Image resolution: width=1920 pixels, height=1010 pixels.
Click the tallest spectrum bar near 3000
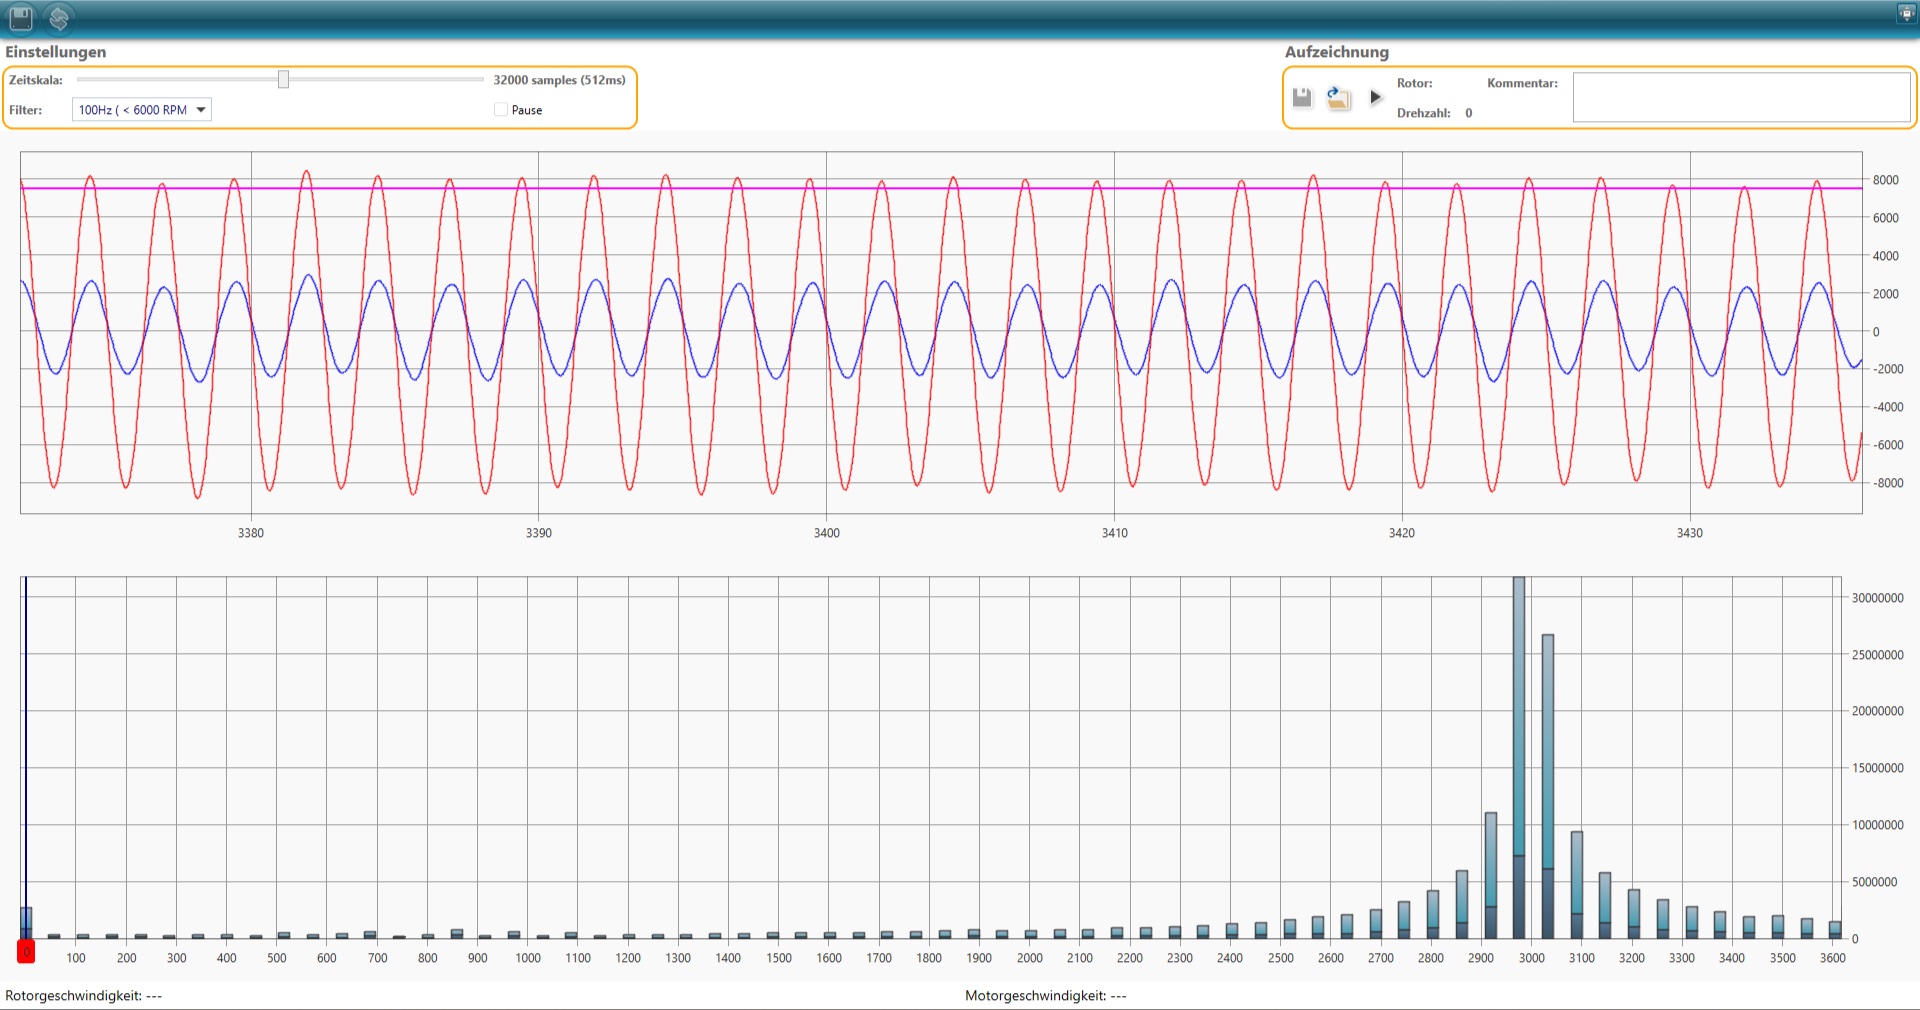pyautogui.click(x=1519, y=757)
